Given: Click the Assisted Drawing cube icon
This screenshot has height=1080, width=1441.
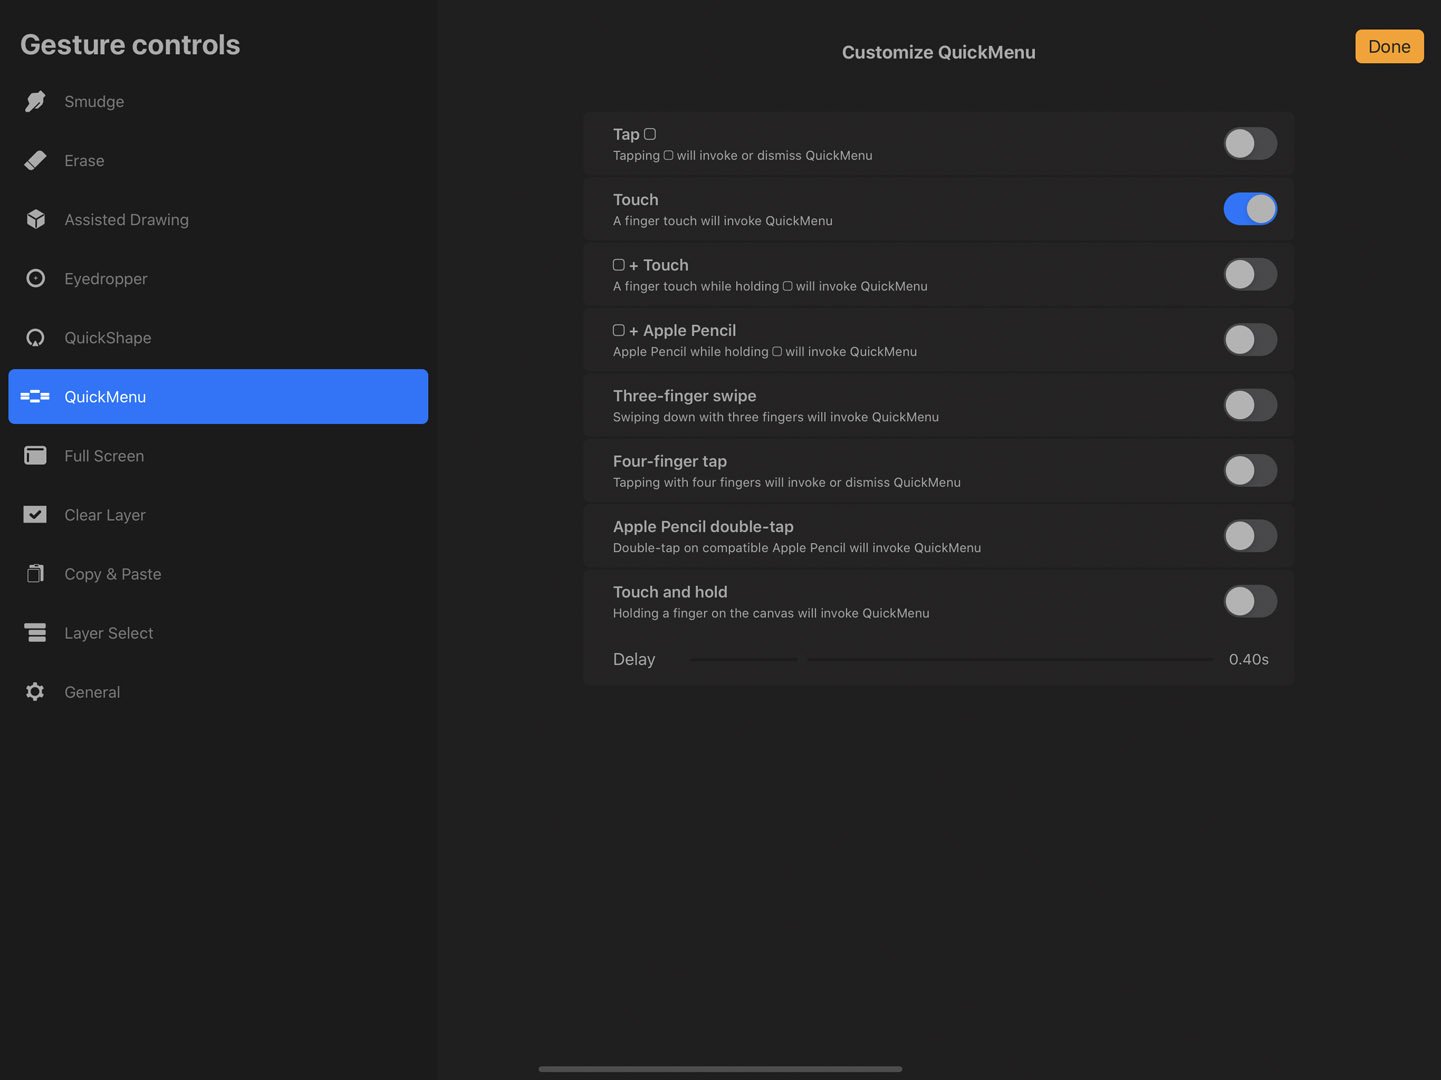Looking at the screenshot, I should (x=35, y=219).
